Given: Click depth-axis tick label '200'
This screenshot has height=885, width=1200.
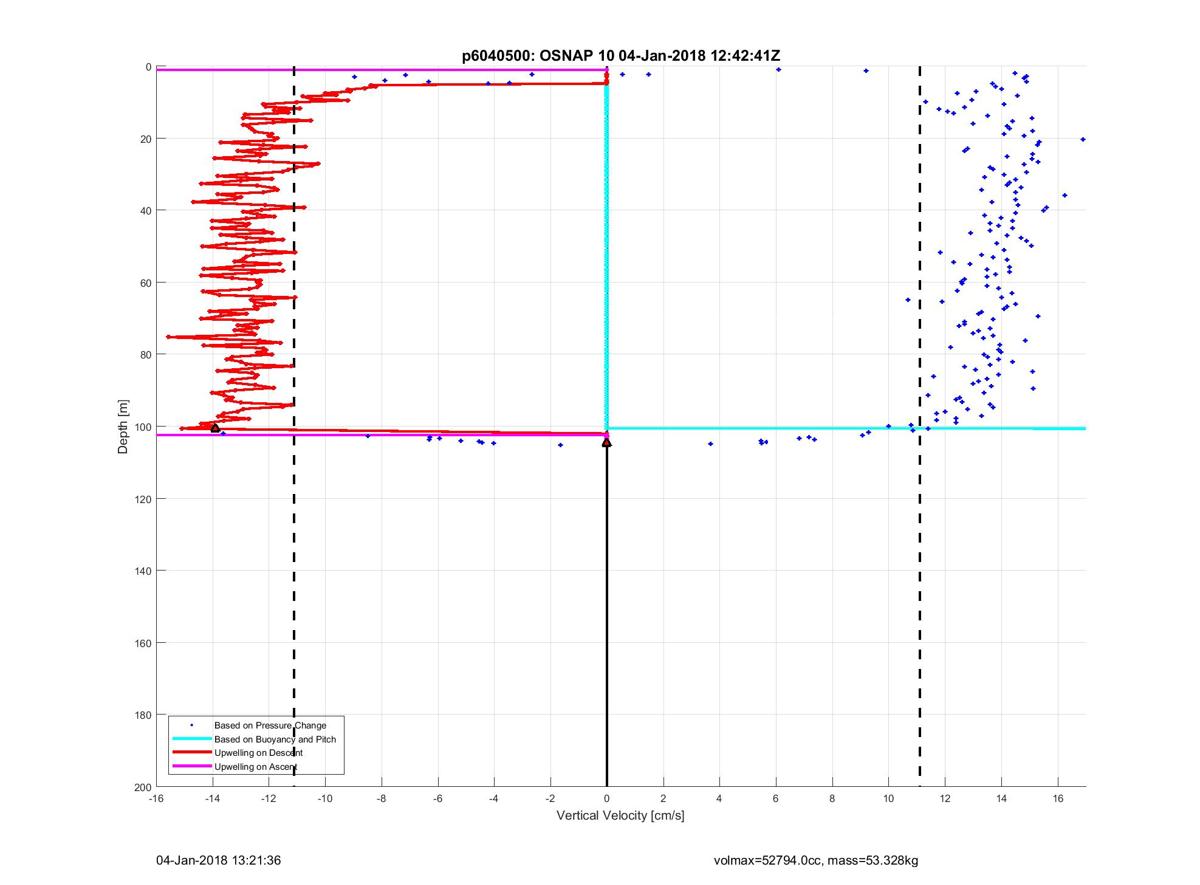Looking at the screenshot, I should point(142,787).
